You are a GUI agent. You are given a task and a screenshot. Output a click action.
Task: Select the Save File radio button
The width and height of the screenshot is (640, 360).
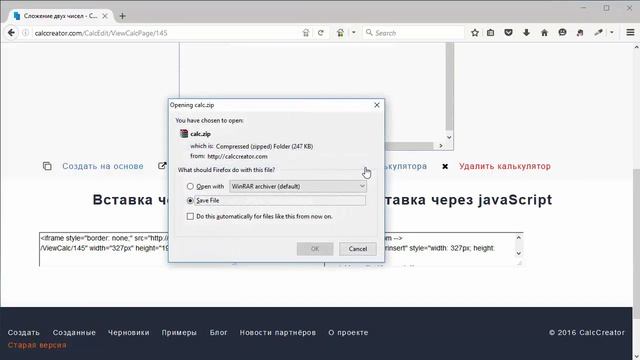pos(190,200)
